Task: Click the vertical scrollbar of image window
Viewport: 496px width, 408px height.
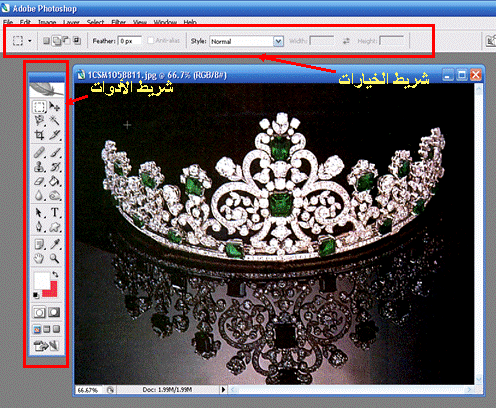Action: click(x=479, y=234)
